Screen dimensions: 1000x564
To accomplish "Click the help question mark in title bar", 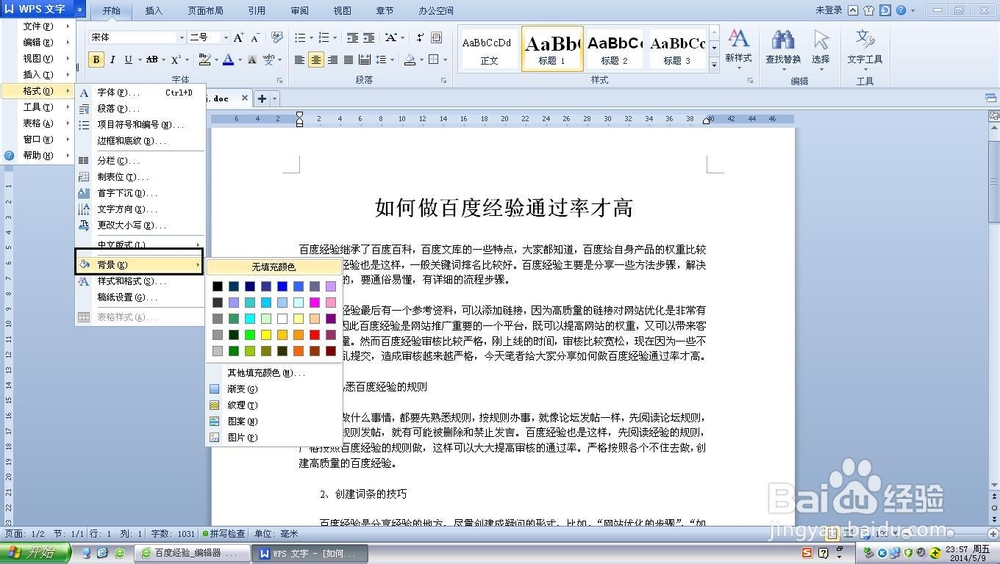I will (901, 10).
